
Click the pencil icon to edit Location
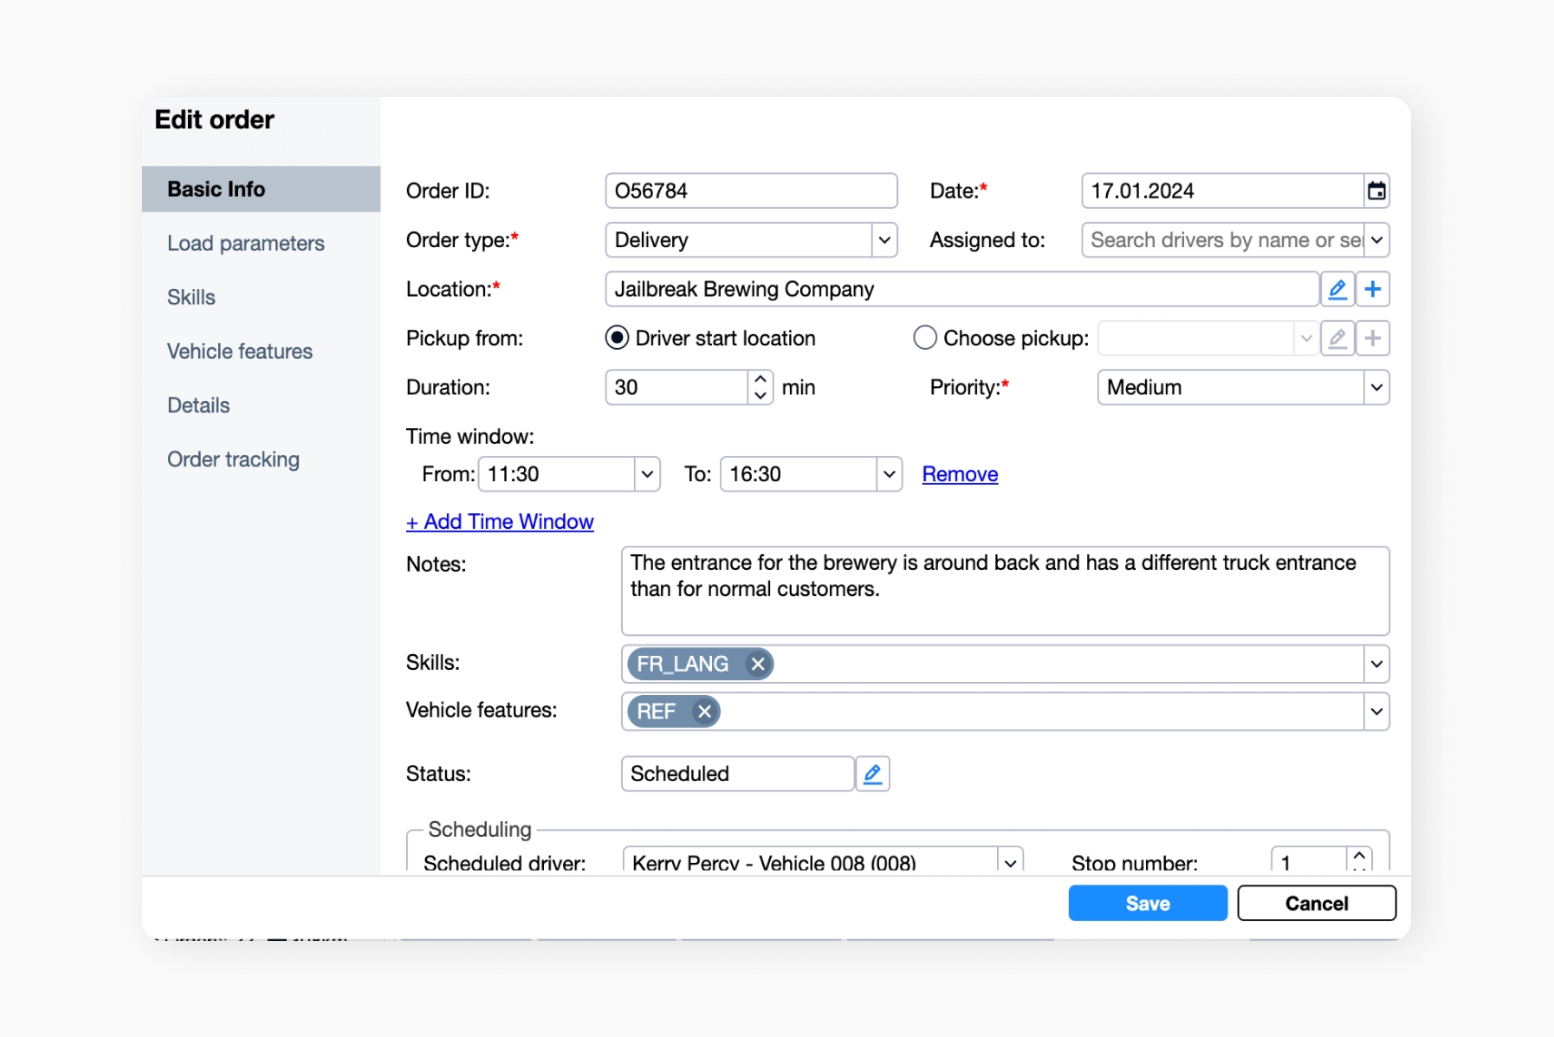(1338, 289)
